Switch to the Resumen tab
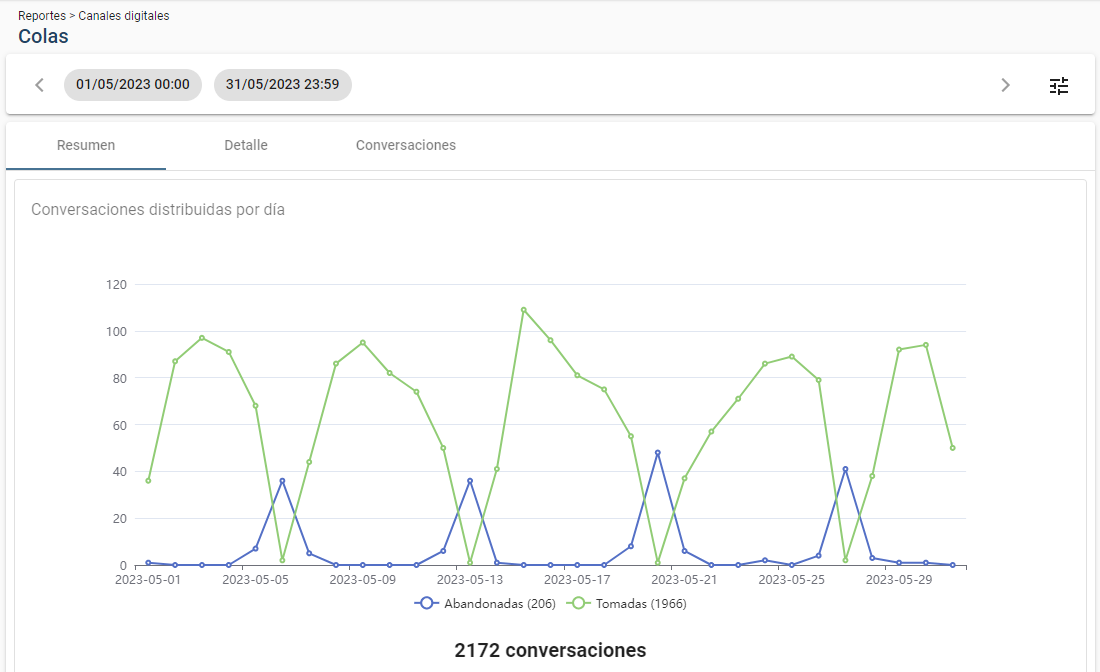 (86, 145)
